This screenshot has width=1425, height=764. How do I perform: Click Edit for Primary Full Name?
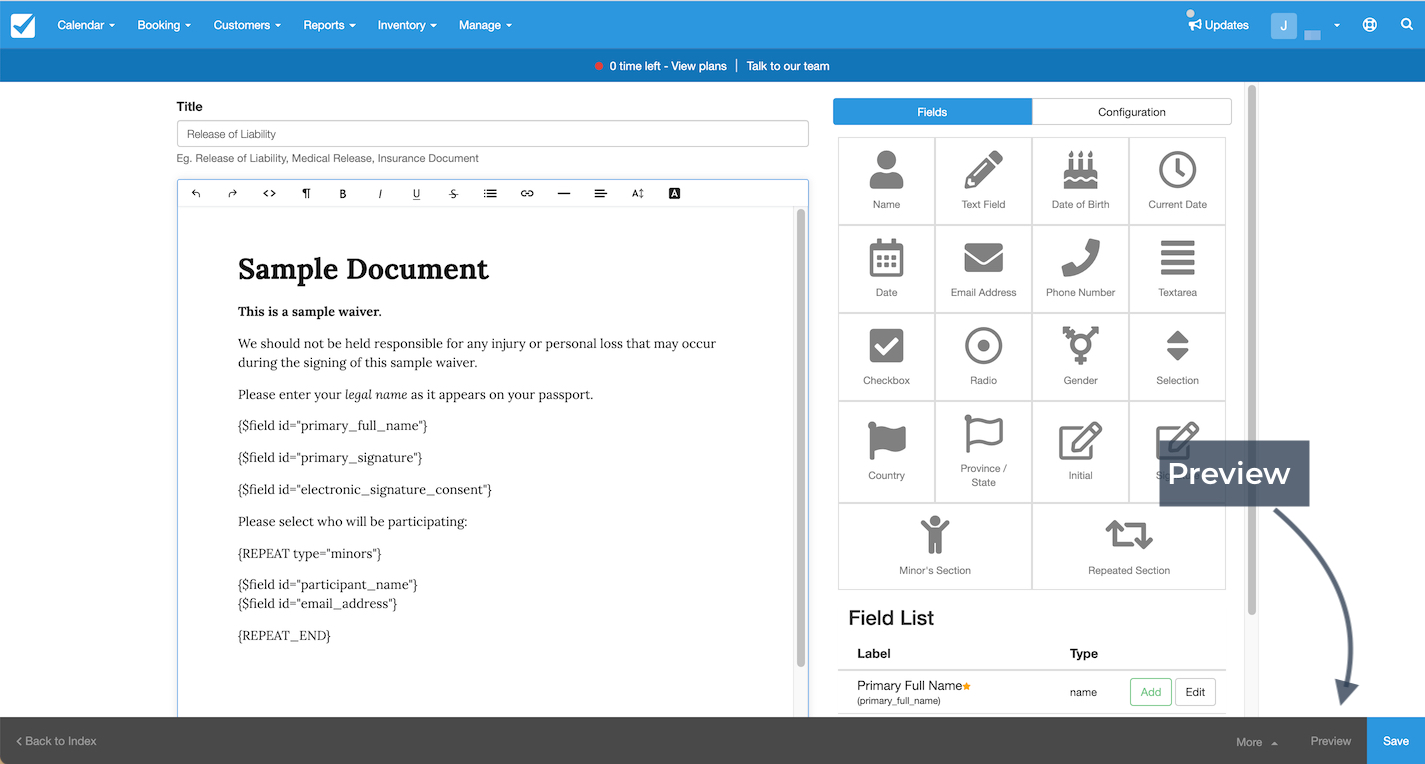1195,692
